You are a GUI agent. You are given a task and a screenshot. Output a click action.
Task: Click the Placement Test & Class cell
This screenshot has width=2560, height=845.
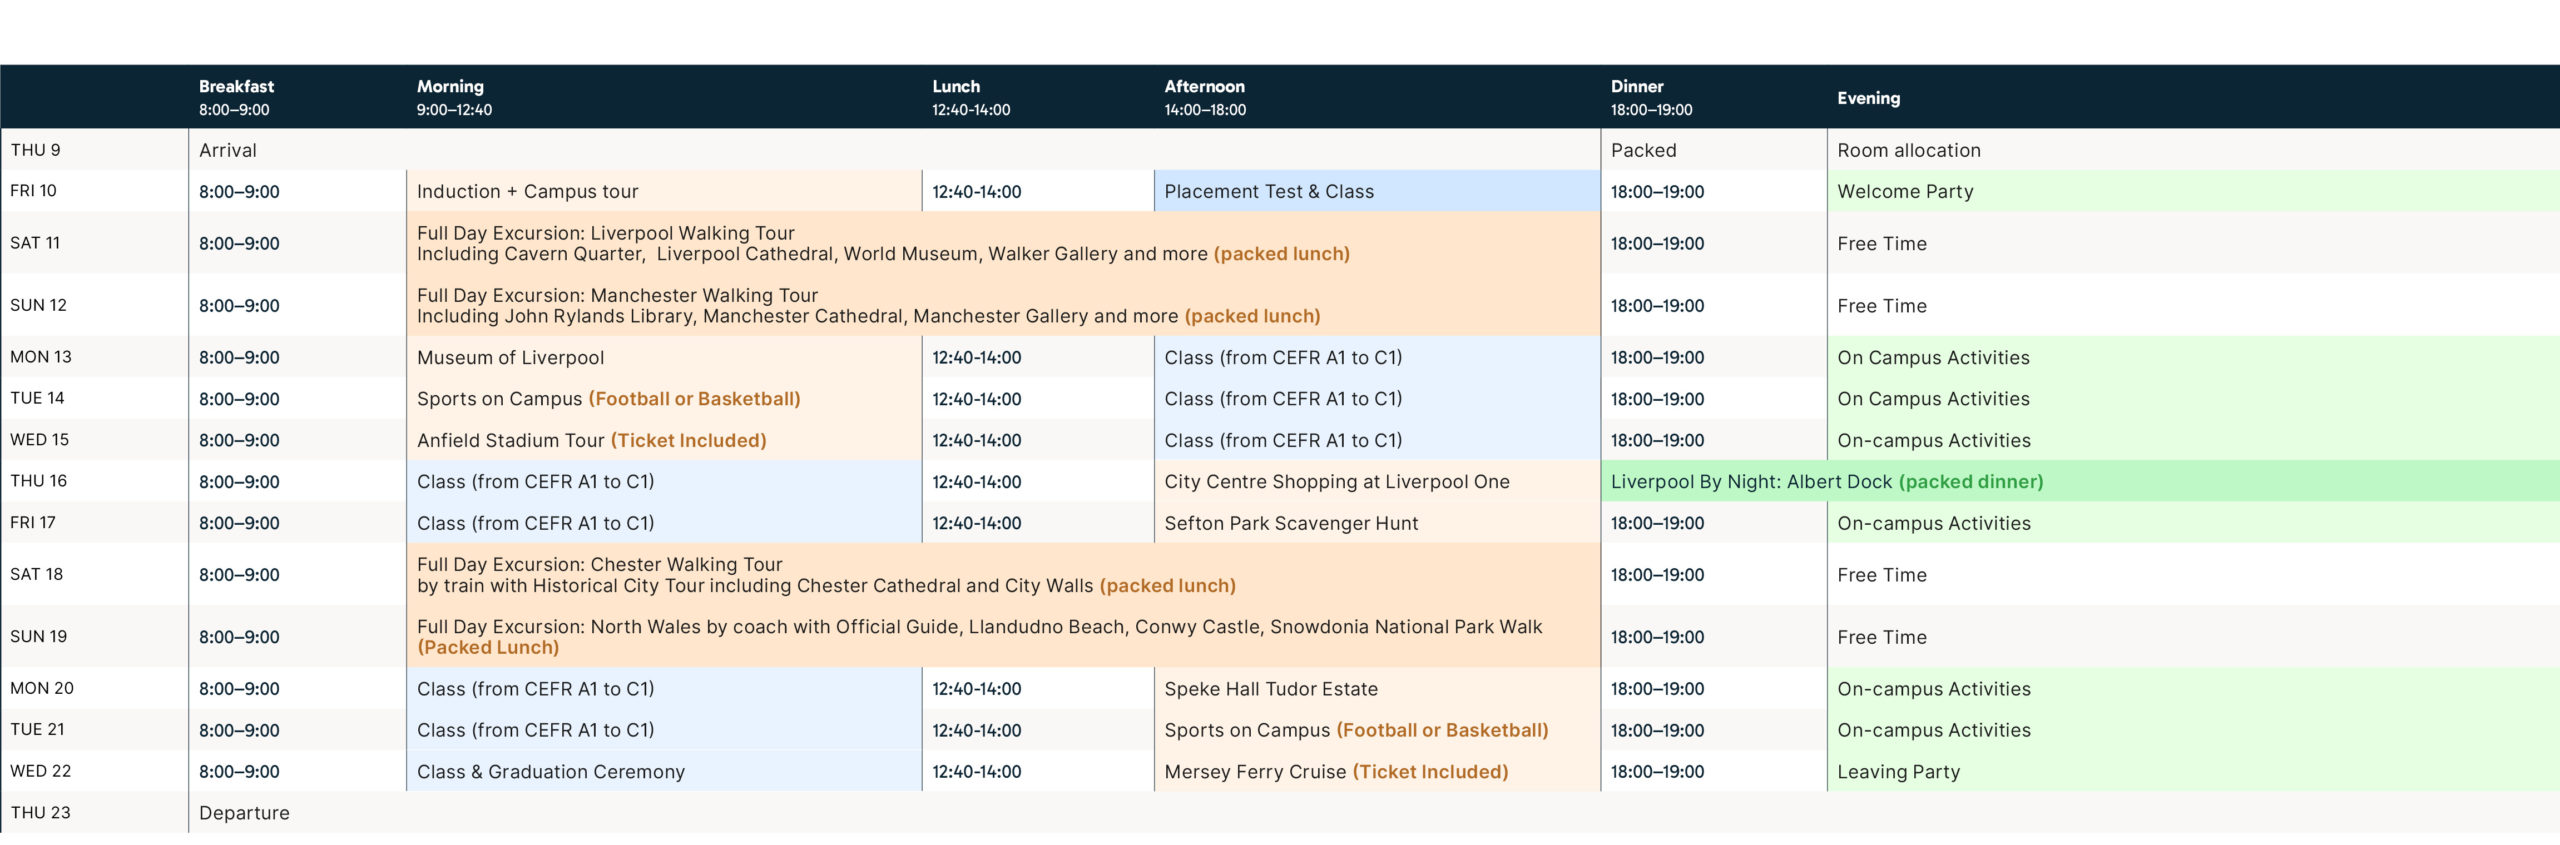[x=1268, y=191]
